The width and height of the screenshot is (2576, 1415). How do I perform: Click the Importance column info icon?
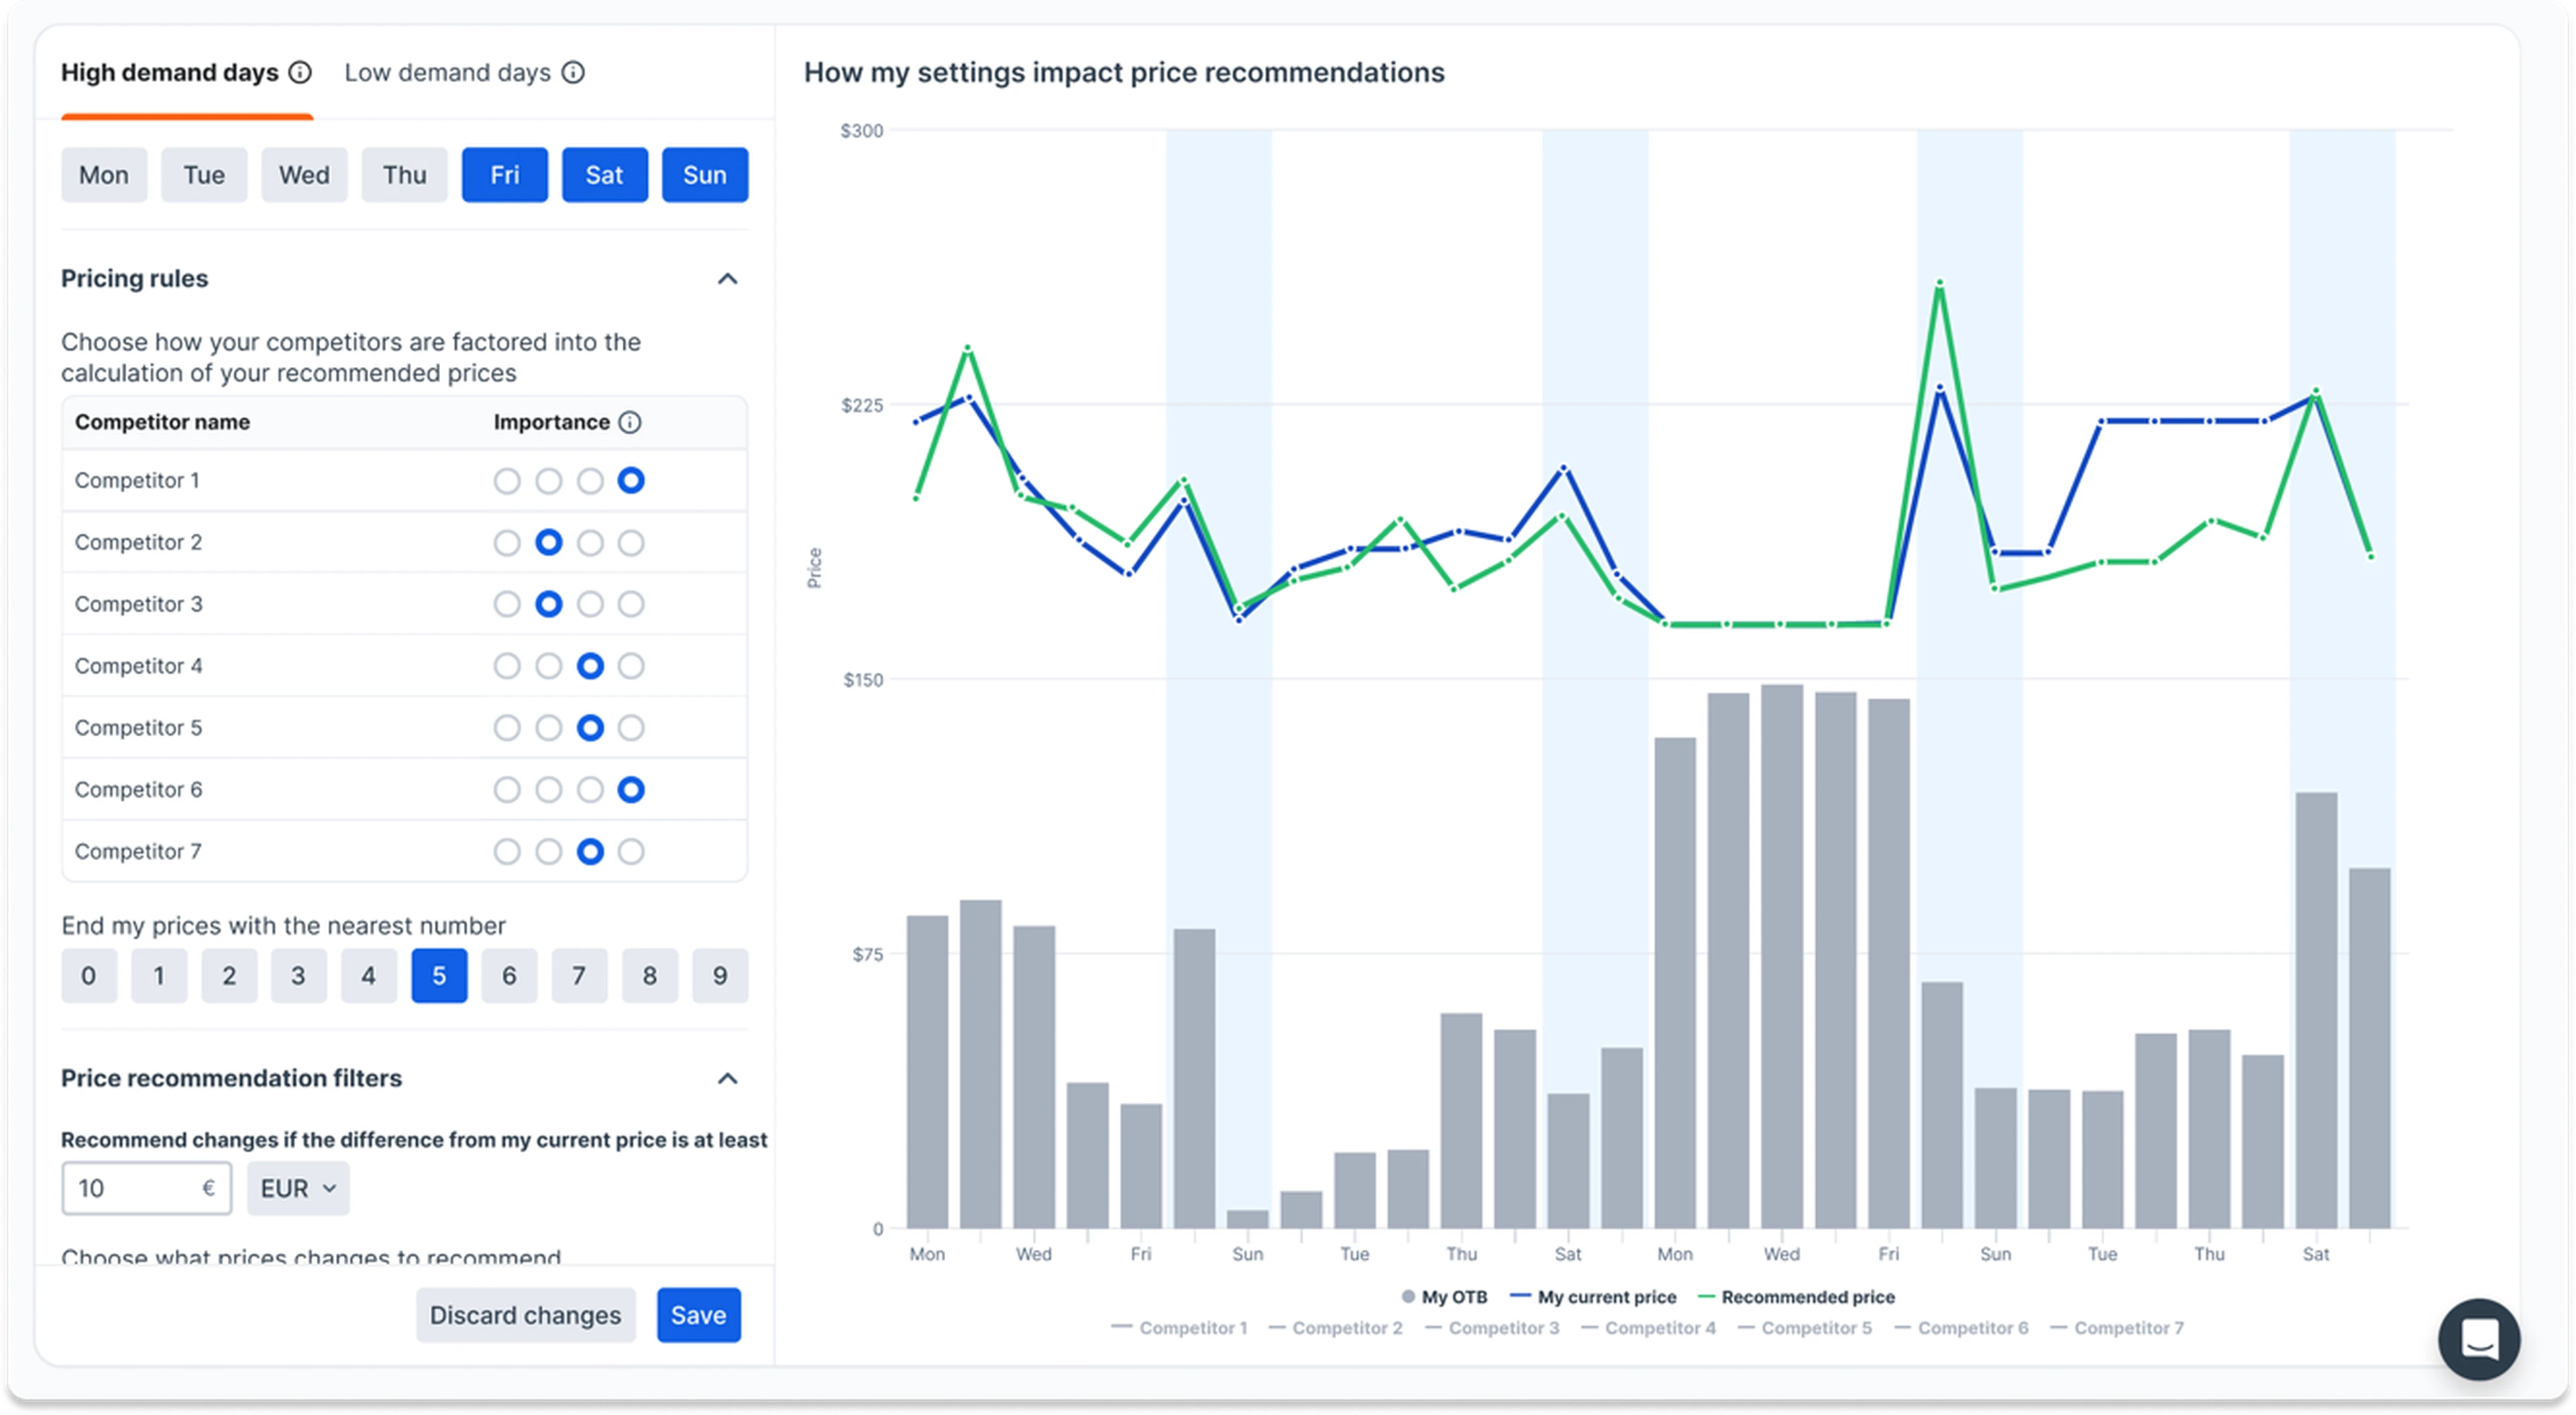630,422
